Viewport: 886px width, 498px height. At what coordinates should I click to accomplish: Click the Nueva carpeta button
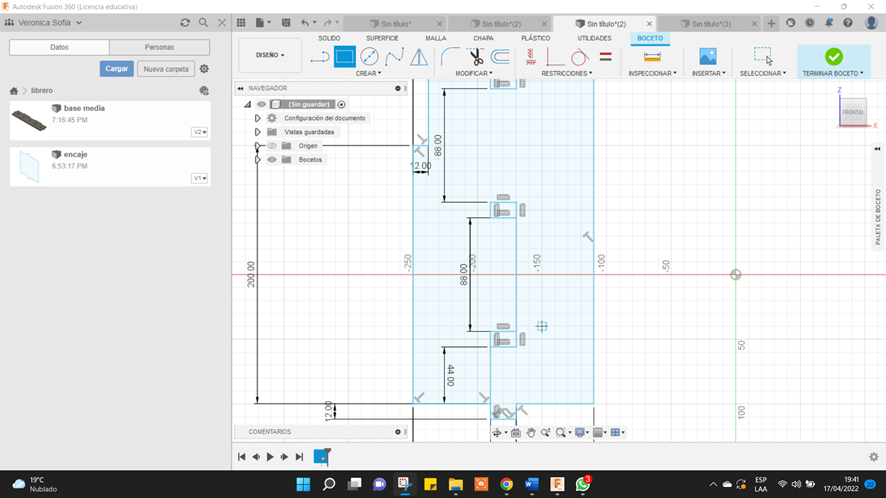point(166,68)
